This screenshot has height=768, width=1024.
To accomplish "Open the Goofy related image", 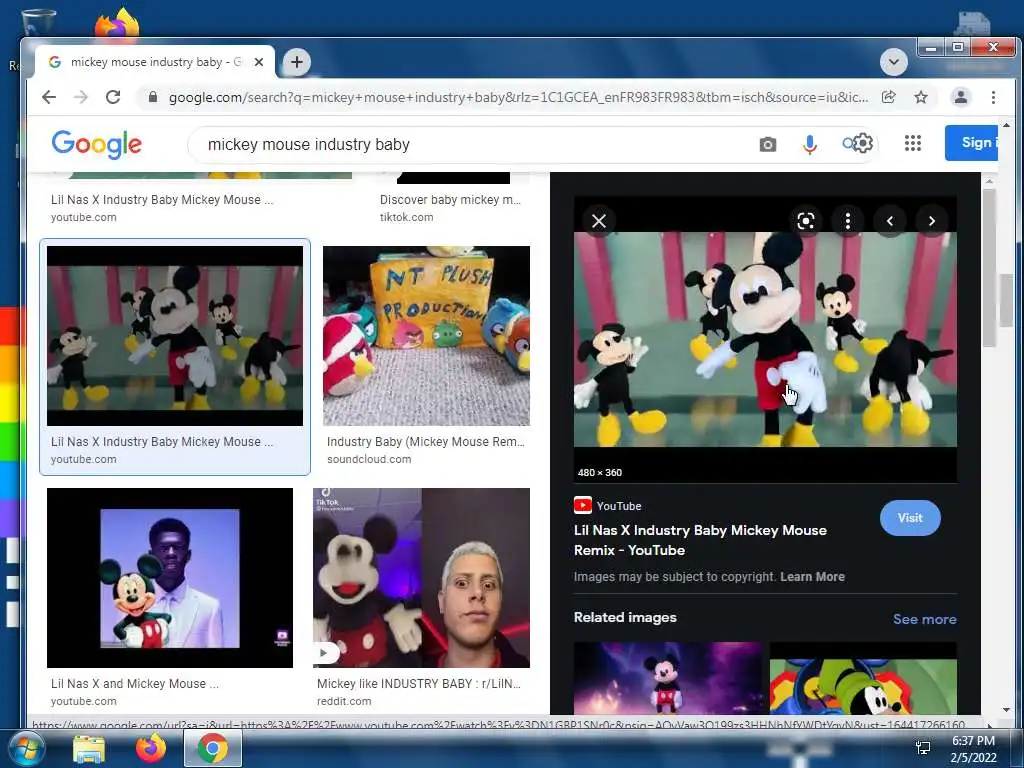I will pos(863,678).
